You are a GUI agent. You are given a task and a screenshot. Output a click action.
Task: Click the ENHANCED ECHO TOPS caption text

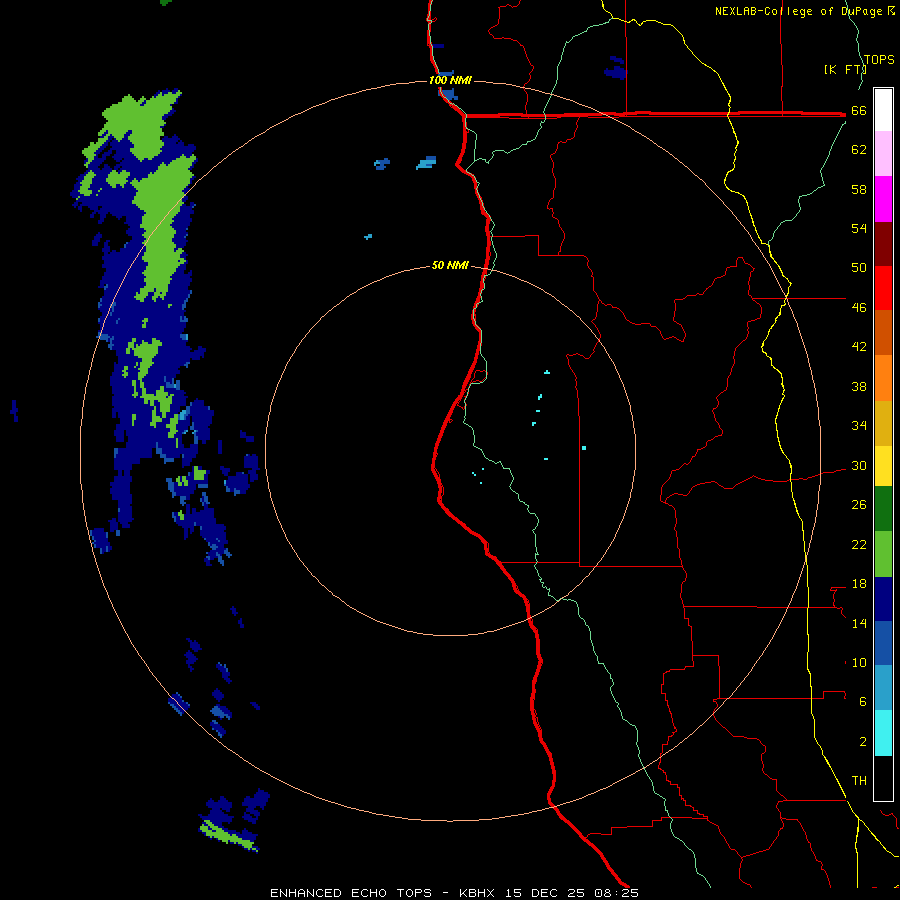[351, 893]
